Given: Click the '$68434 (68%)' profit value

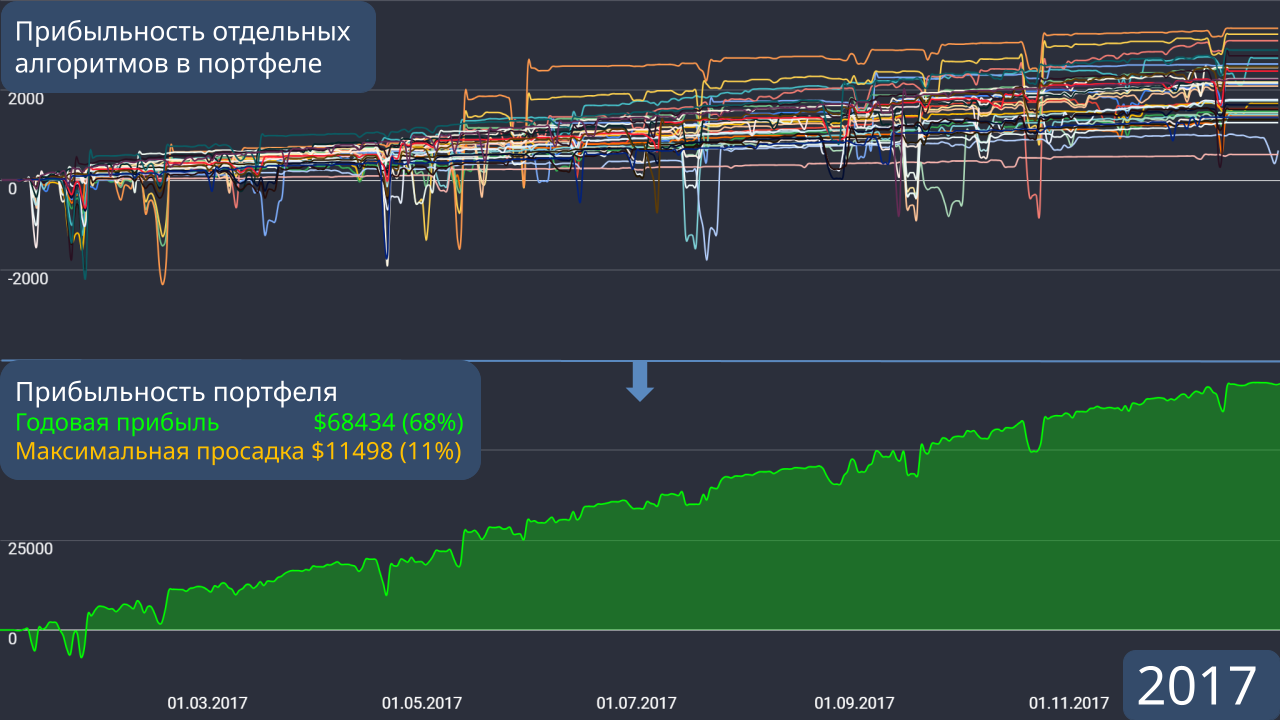Looking at the screenshot, I should click(389, 421).
